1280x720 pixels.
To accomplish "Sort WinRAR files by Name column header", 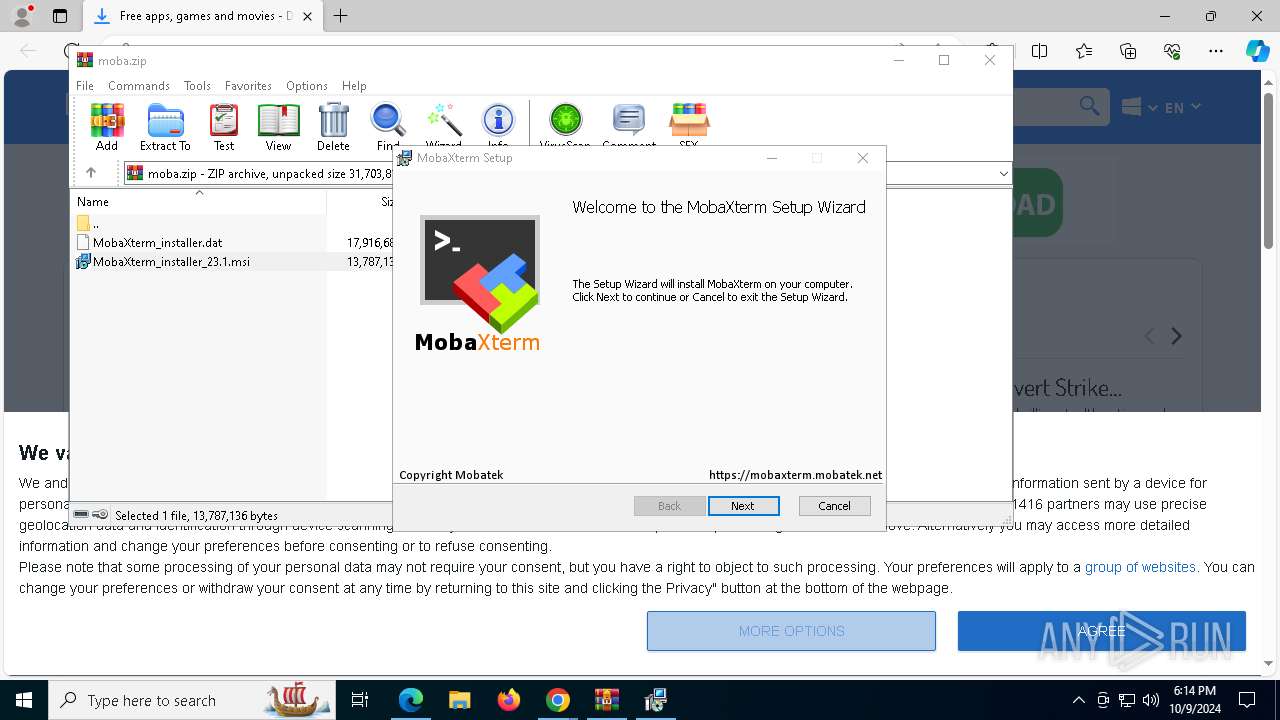I will [x=199, y=201].
